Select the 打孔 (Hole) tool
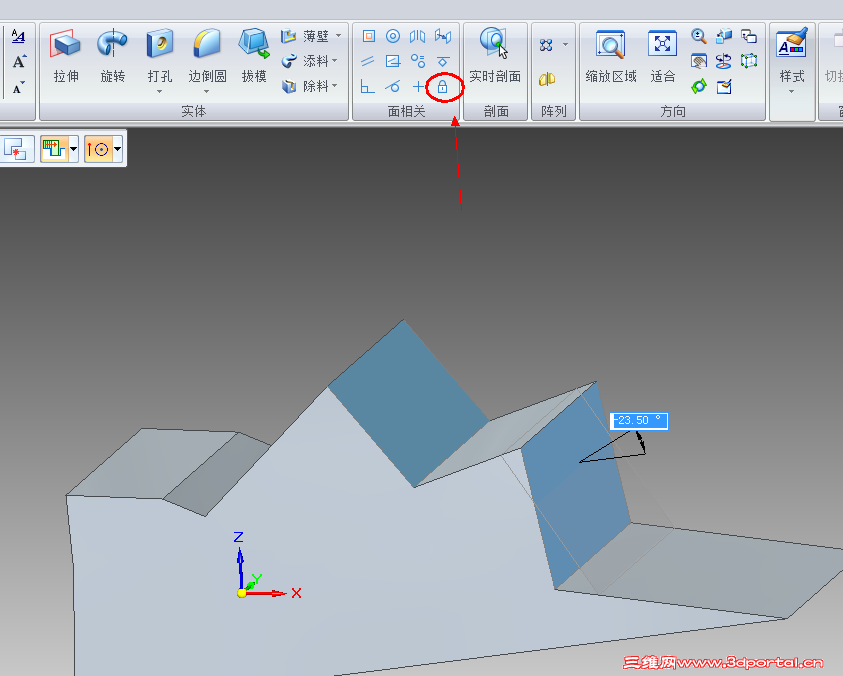 click(x=160, y=56)
